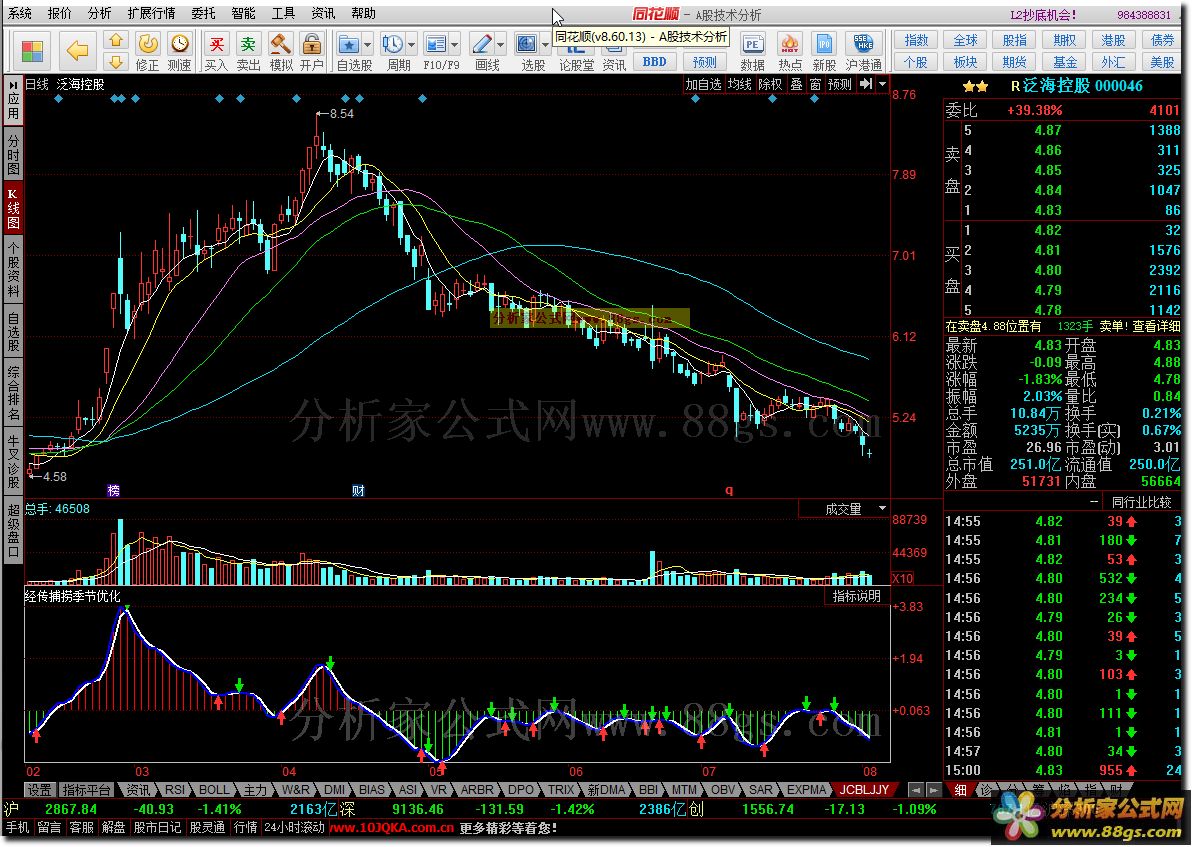
Task: Expand the 选股 dropdown arrow
Action: click(545, 44)
